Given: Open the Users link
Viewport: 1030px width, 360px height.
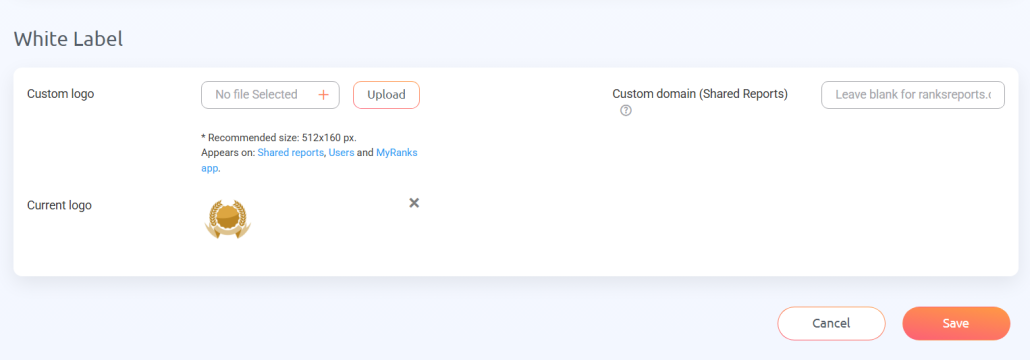Looking at the screenshot, I should [x=342, y=152].
